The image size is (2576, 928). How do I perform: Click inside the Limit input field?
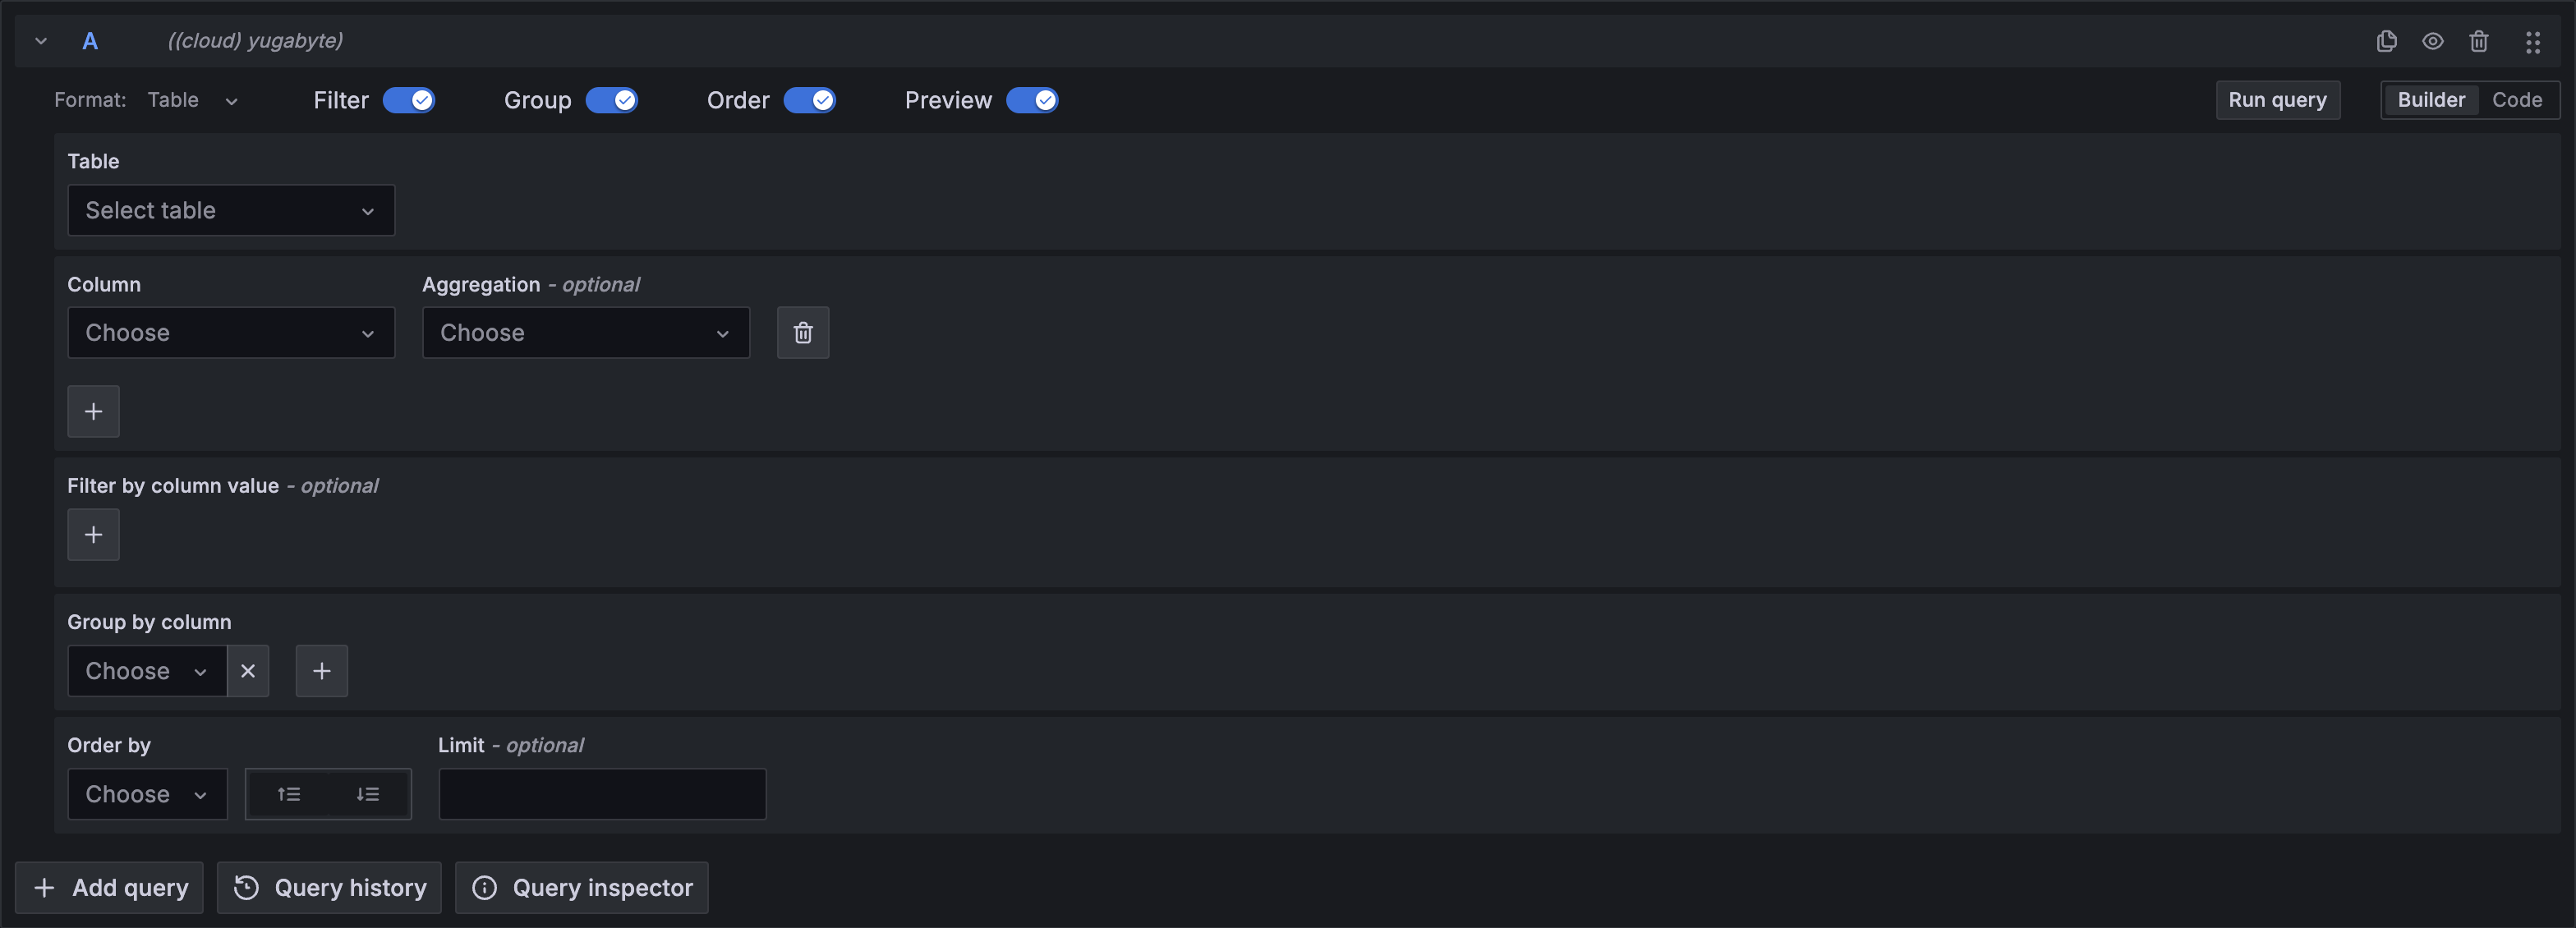click(x=601, y=793)
